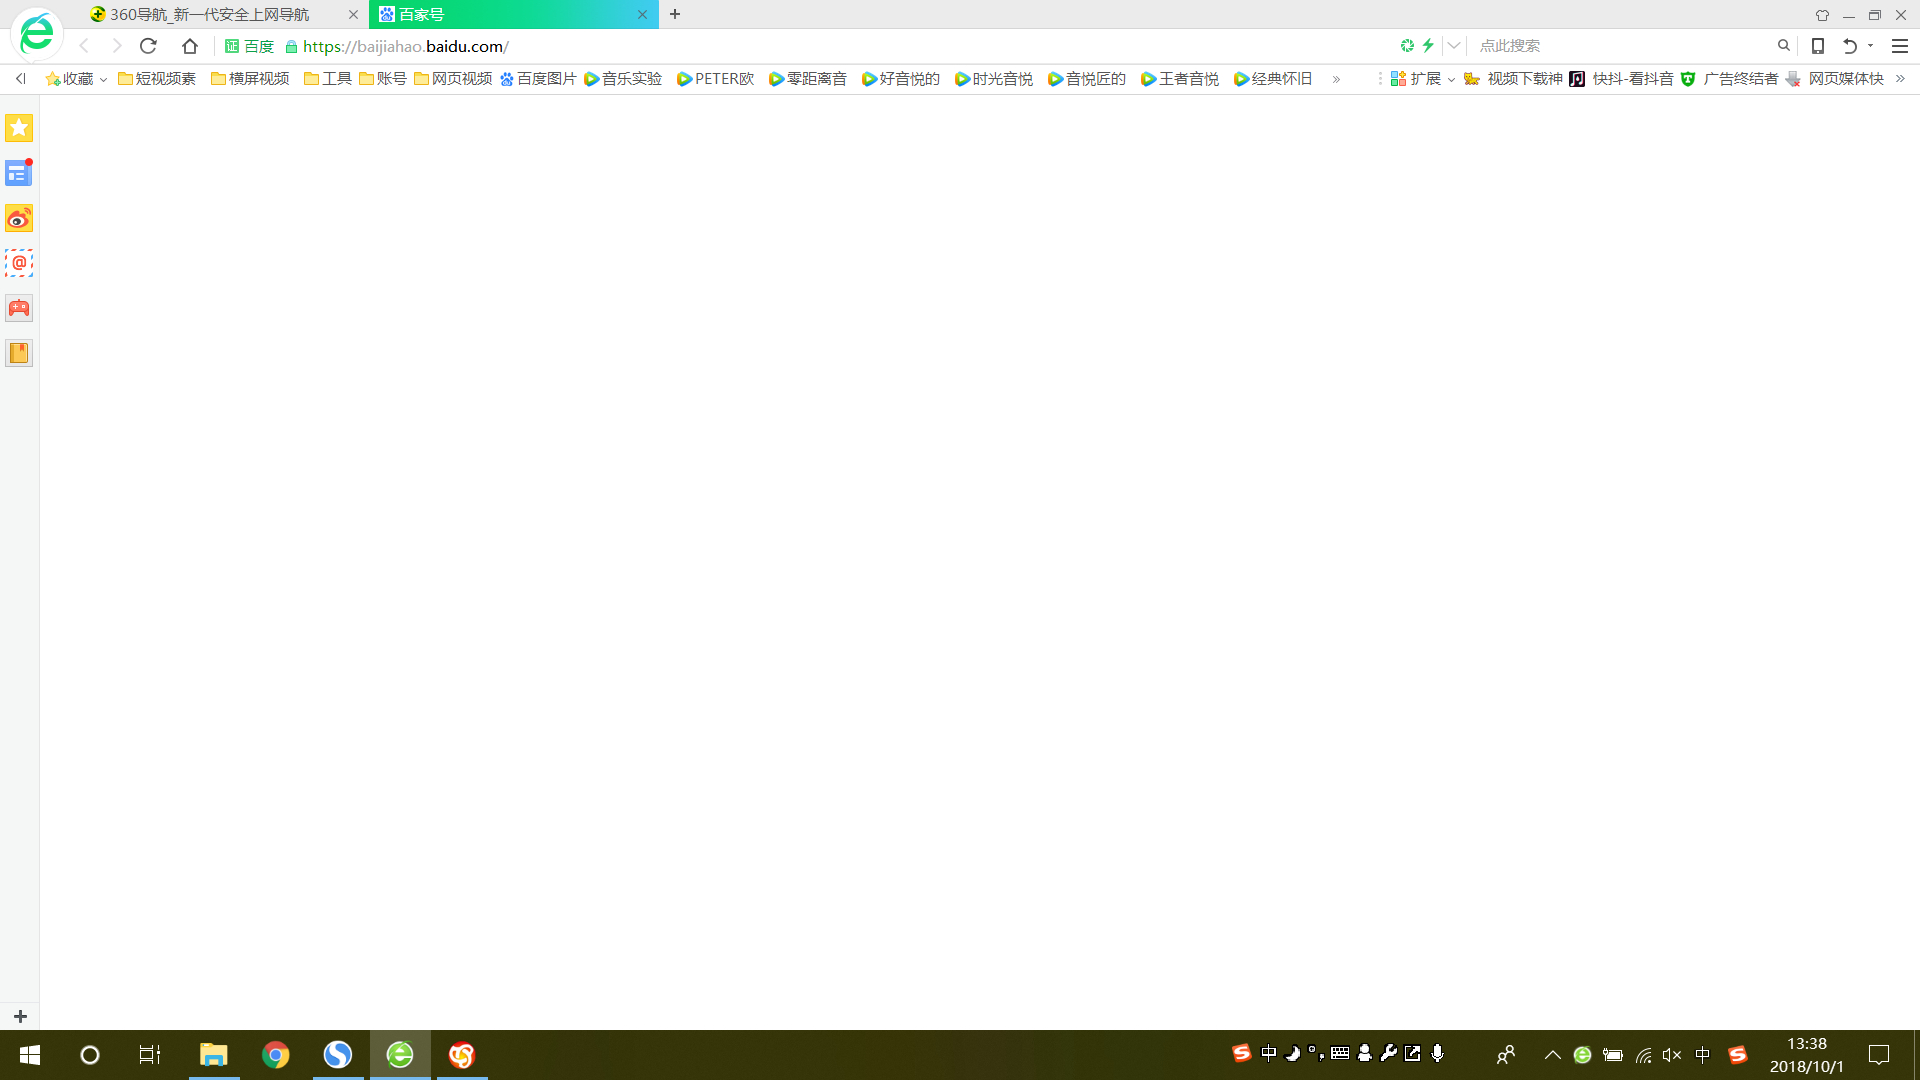Go to the home page icon
The height and width of the screenshot is (1080, 1920).
click(190, 46)
